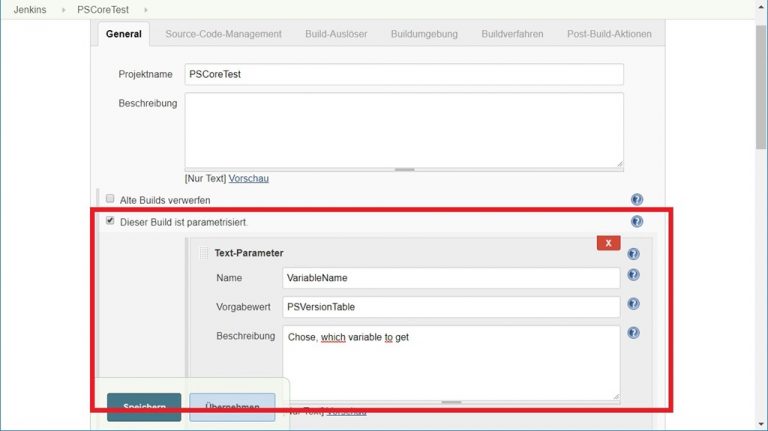Uncheck Dieser Build ist parametrisiert
768x431 pixels.
(110, 221)
